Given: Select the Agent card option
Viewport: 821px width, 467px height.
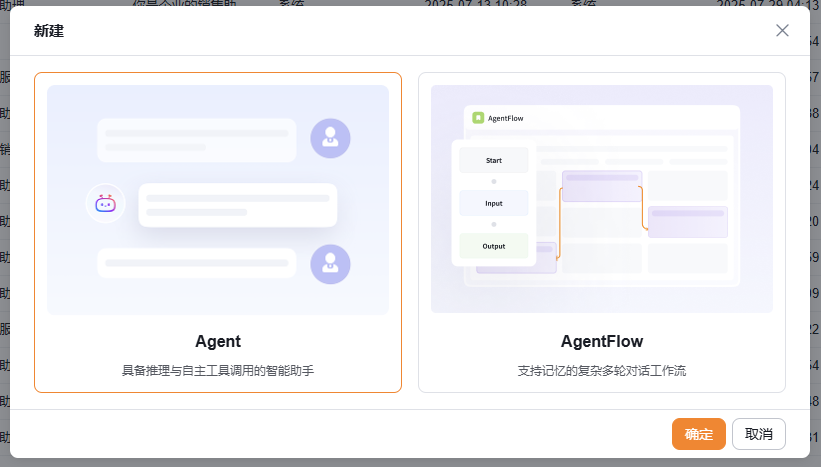Looking at the screenshot, I should coord(218,232).
